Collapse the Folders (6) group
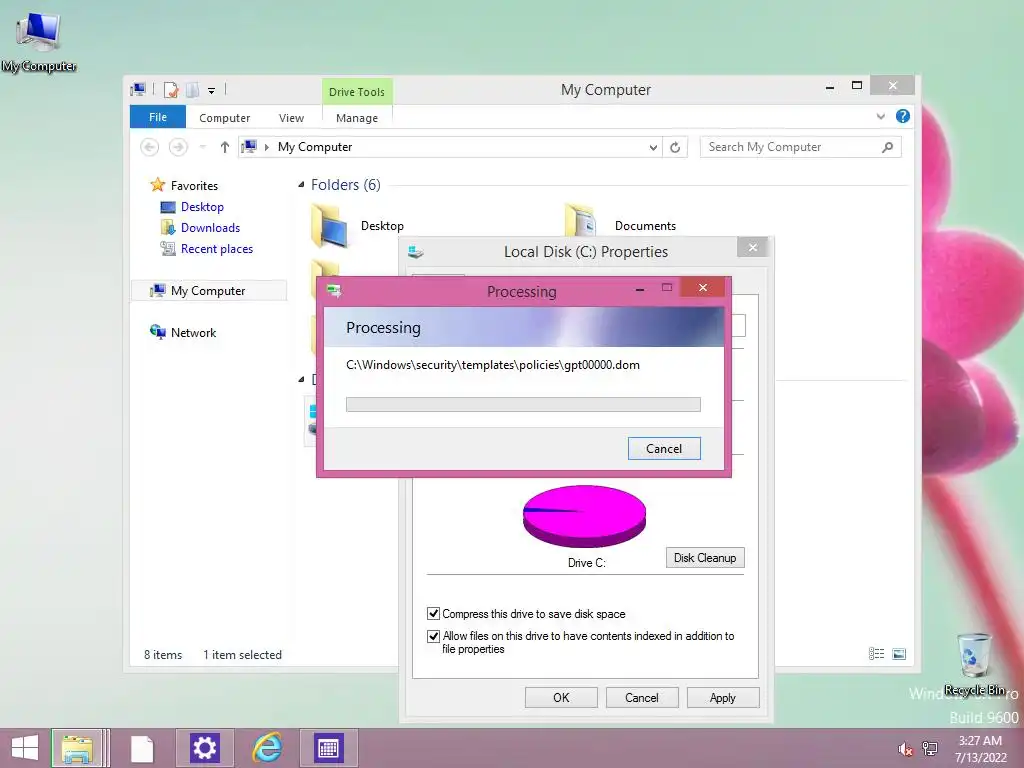Viewport: 1024px width, 768px height. click(x=301, y=185)
